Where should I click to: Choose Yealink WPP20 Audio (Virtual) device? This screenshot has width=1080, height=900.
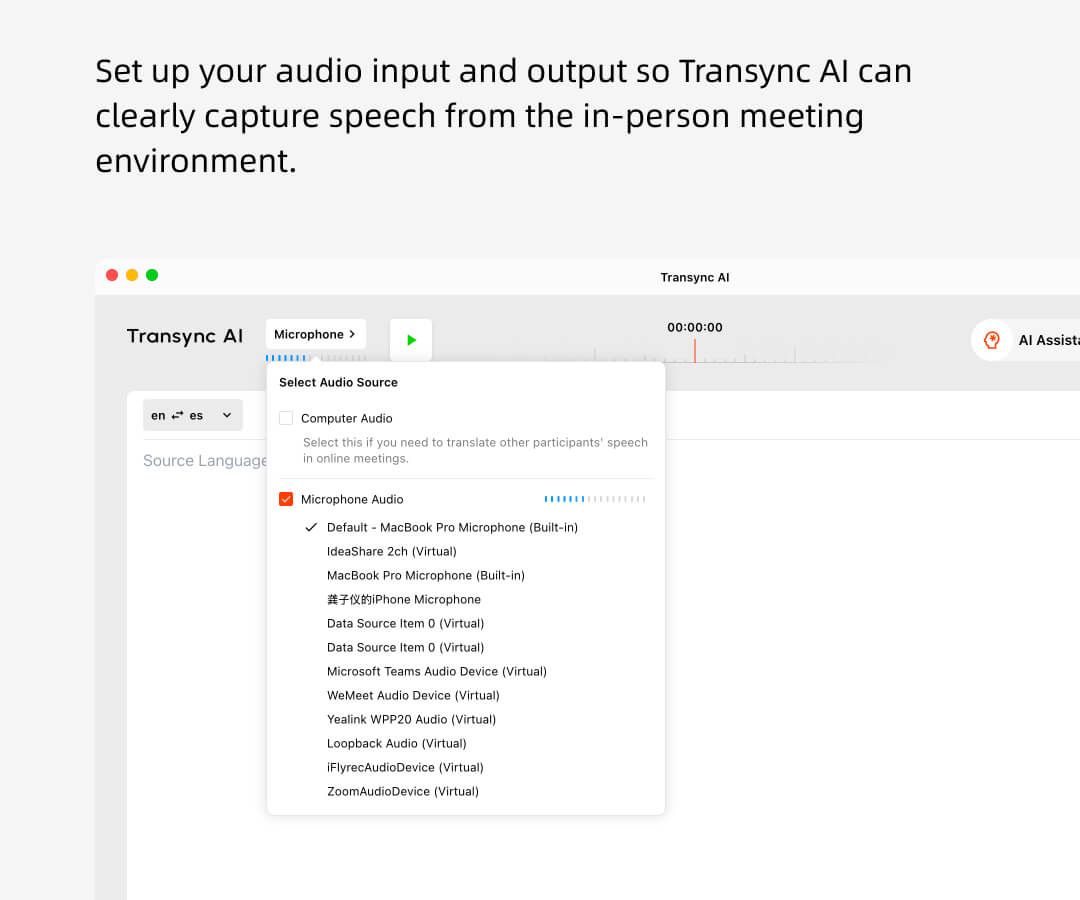click(x=411, y=719)
